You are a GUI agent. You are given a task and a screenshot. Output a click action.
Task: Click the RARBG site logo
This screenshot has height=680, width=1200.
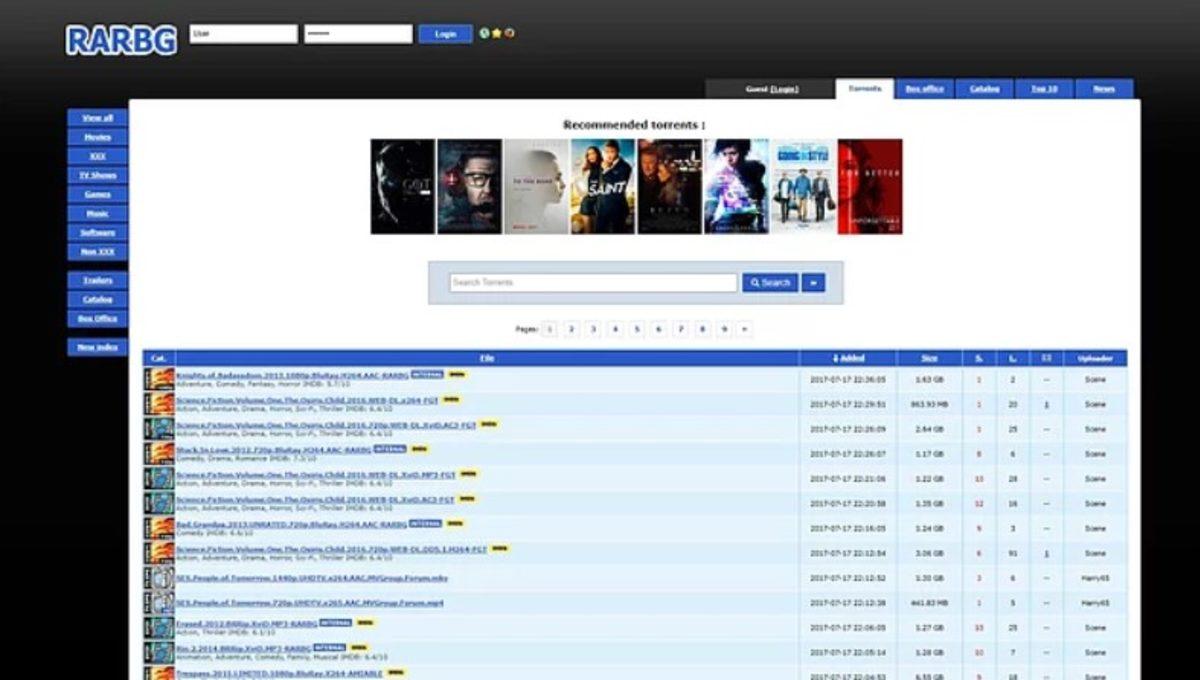pyautogui.click(x=120, y=38)
